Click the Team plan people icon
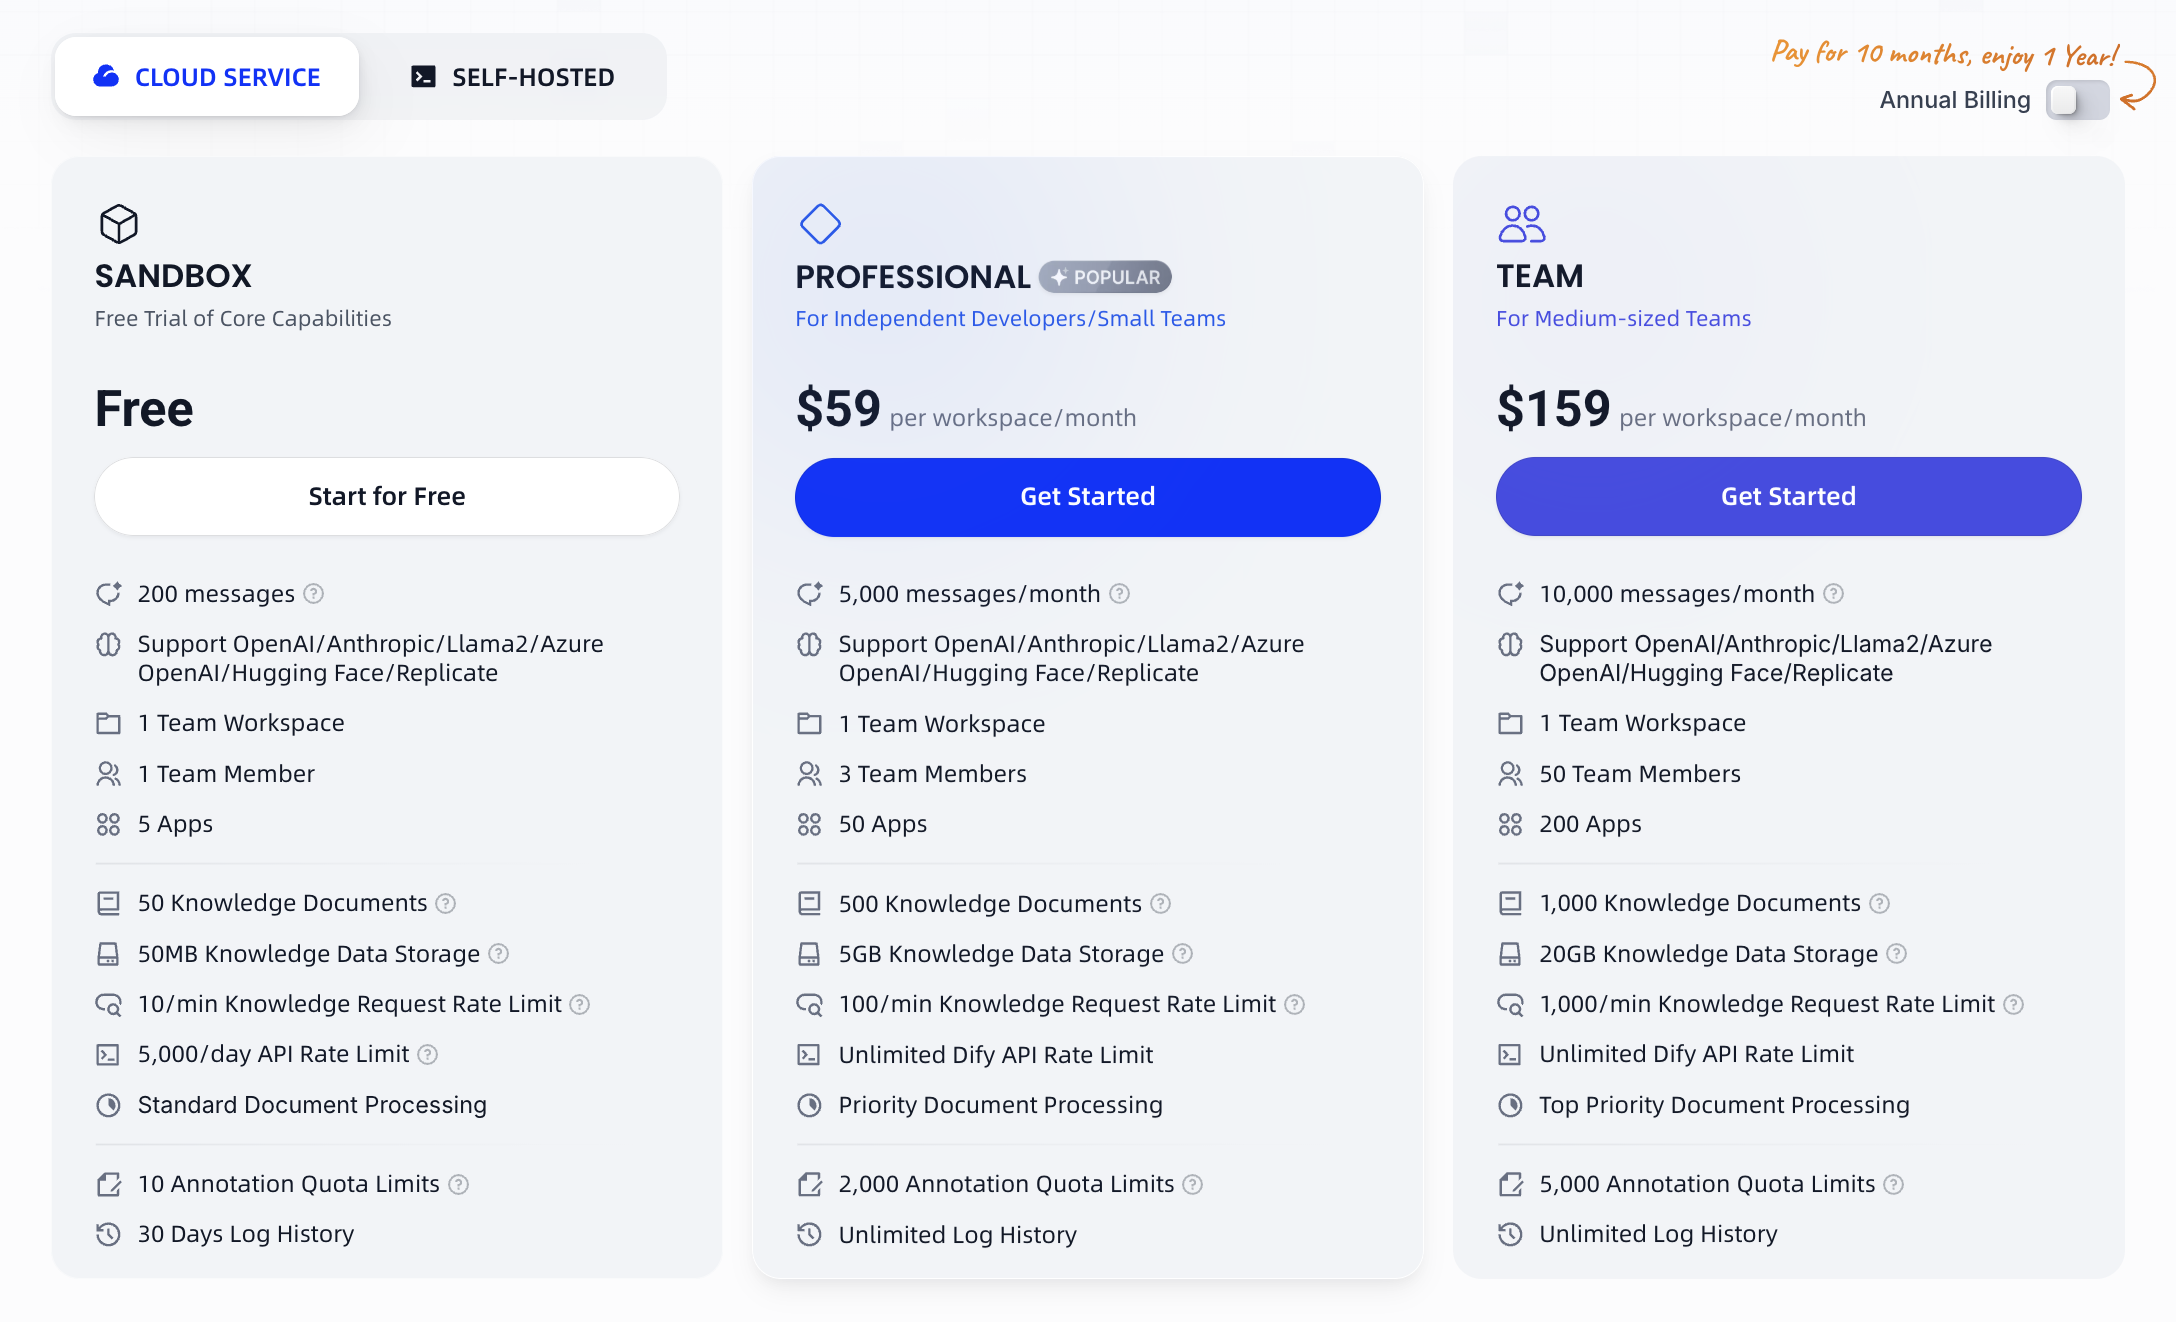Image resolution: width=2176 pixels, height=1322 pixels. 1521,224
